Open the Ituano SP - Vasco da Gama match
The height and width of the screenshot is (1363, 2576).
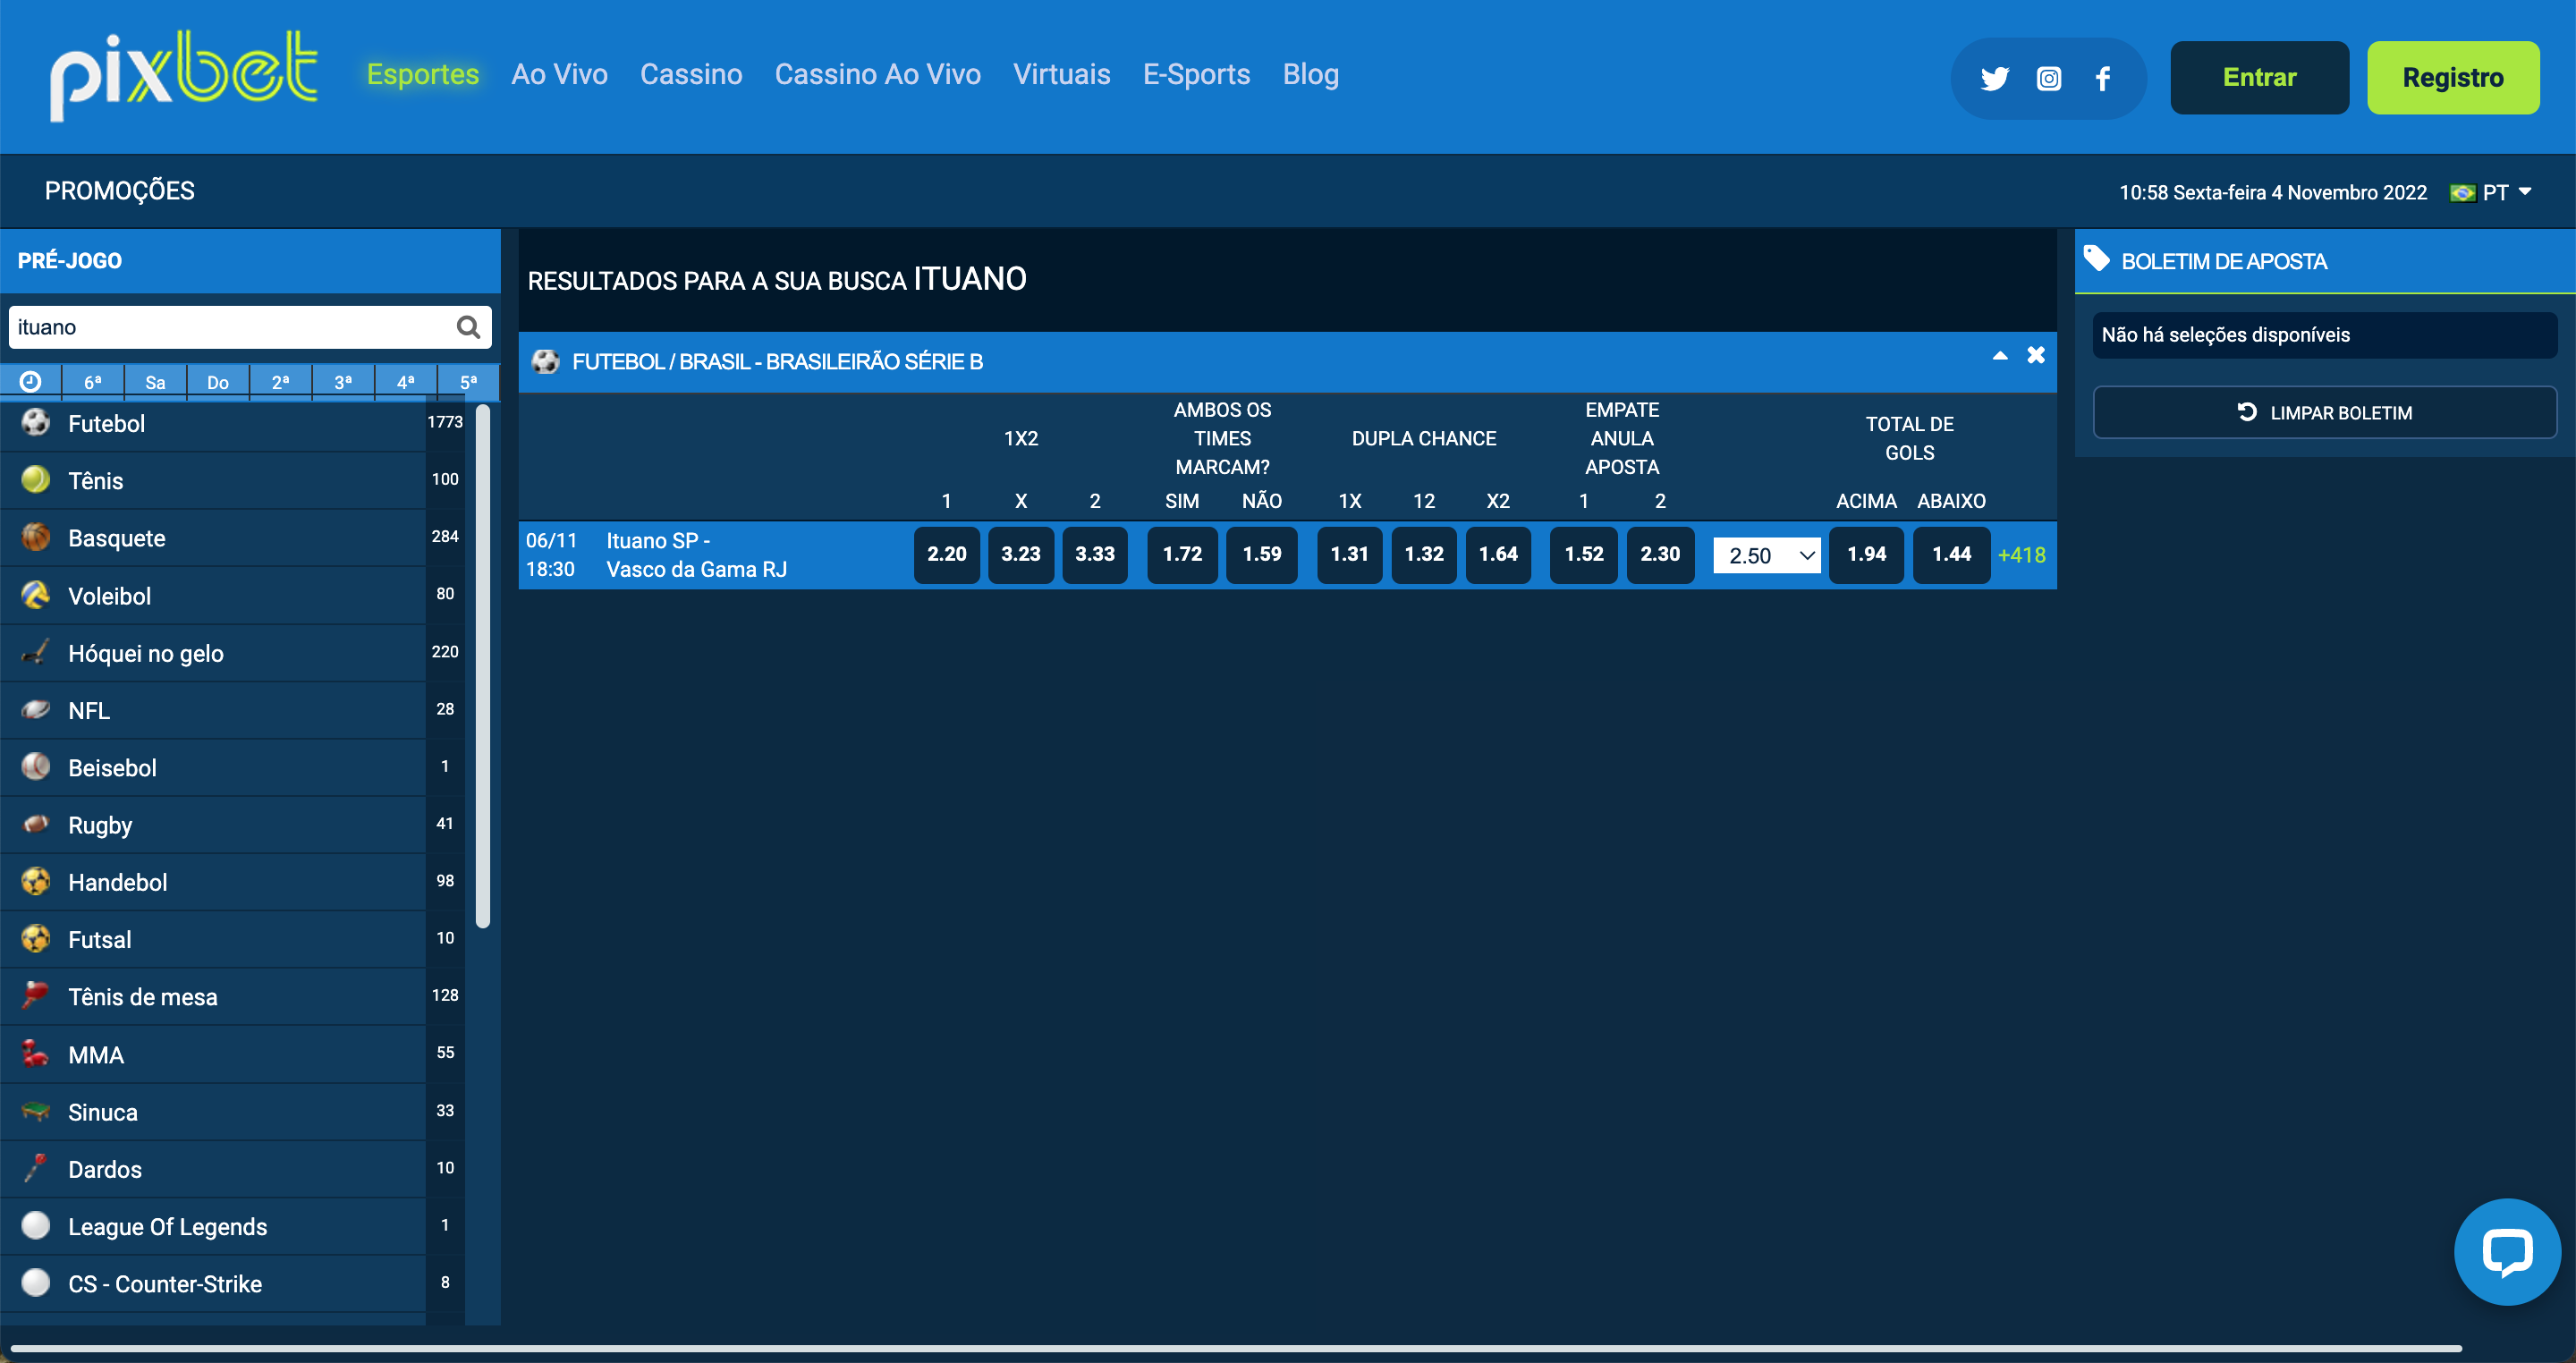696,555
